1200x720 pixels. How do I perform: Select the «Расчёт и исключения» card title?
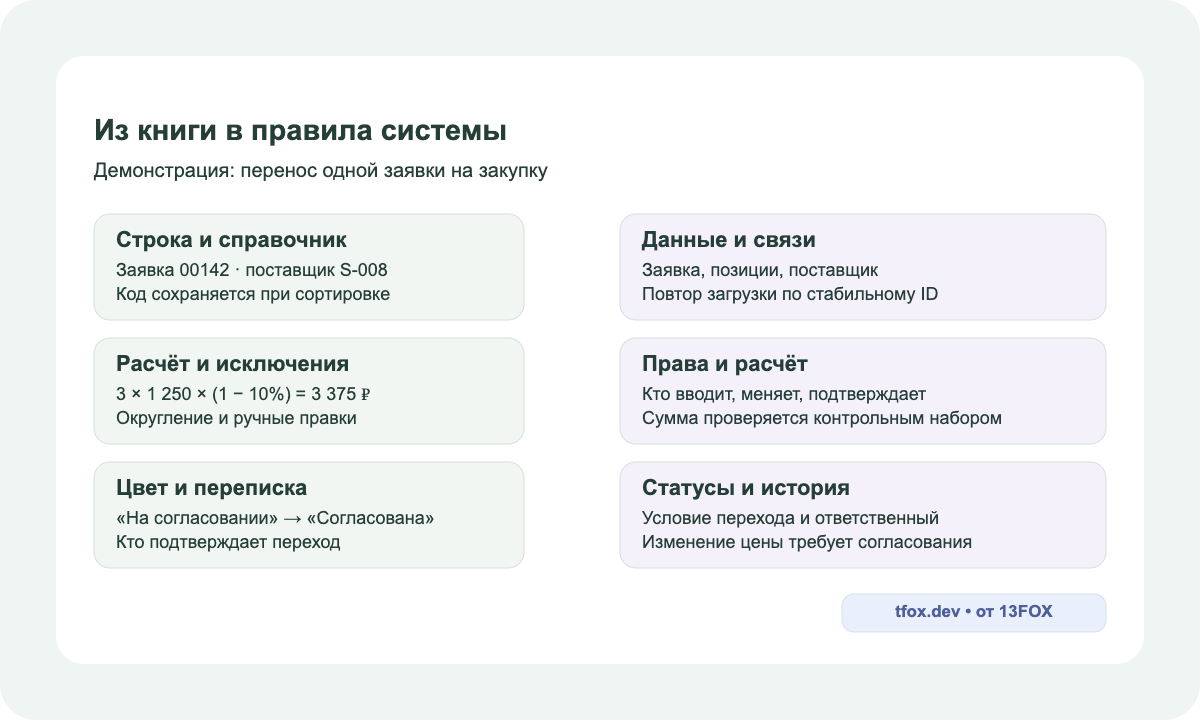tap(233, 364)
